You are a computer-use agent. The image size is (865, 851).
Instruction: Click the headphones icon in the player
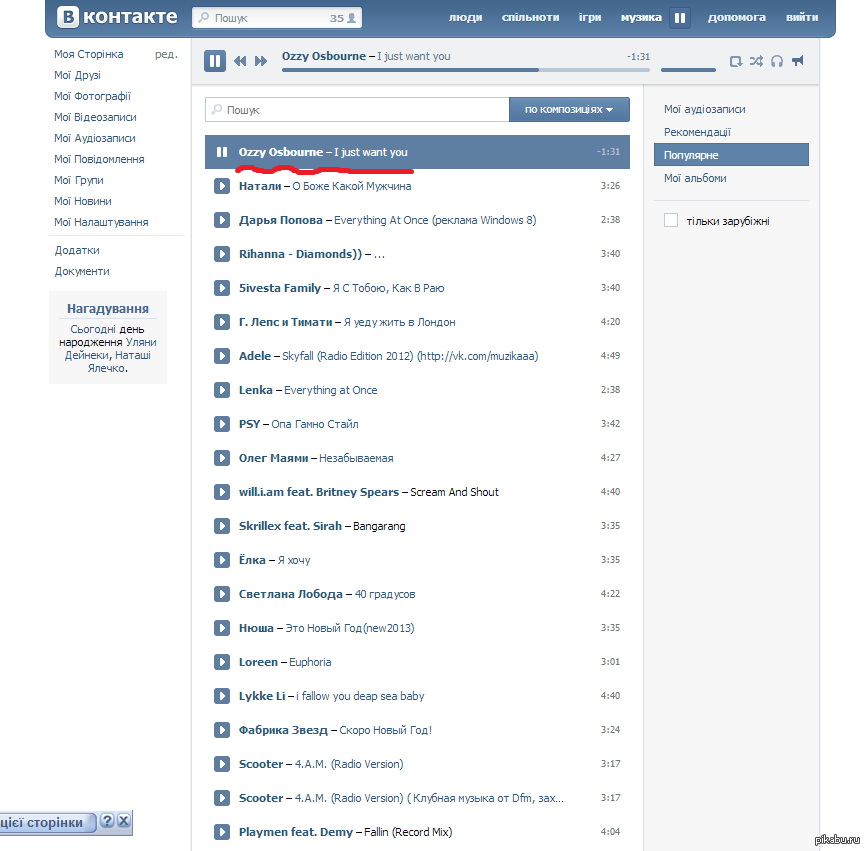click(777, 61)
